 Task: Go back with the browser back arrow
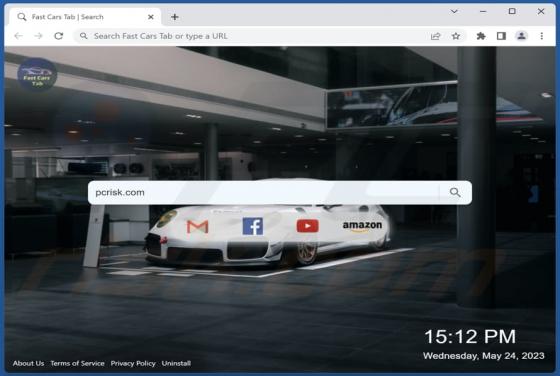pyautogui.click(x=19, y=36)
